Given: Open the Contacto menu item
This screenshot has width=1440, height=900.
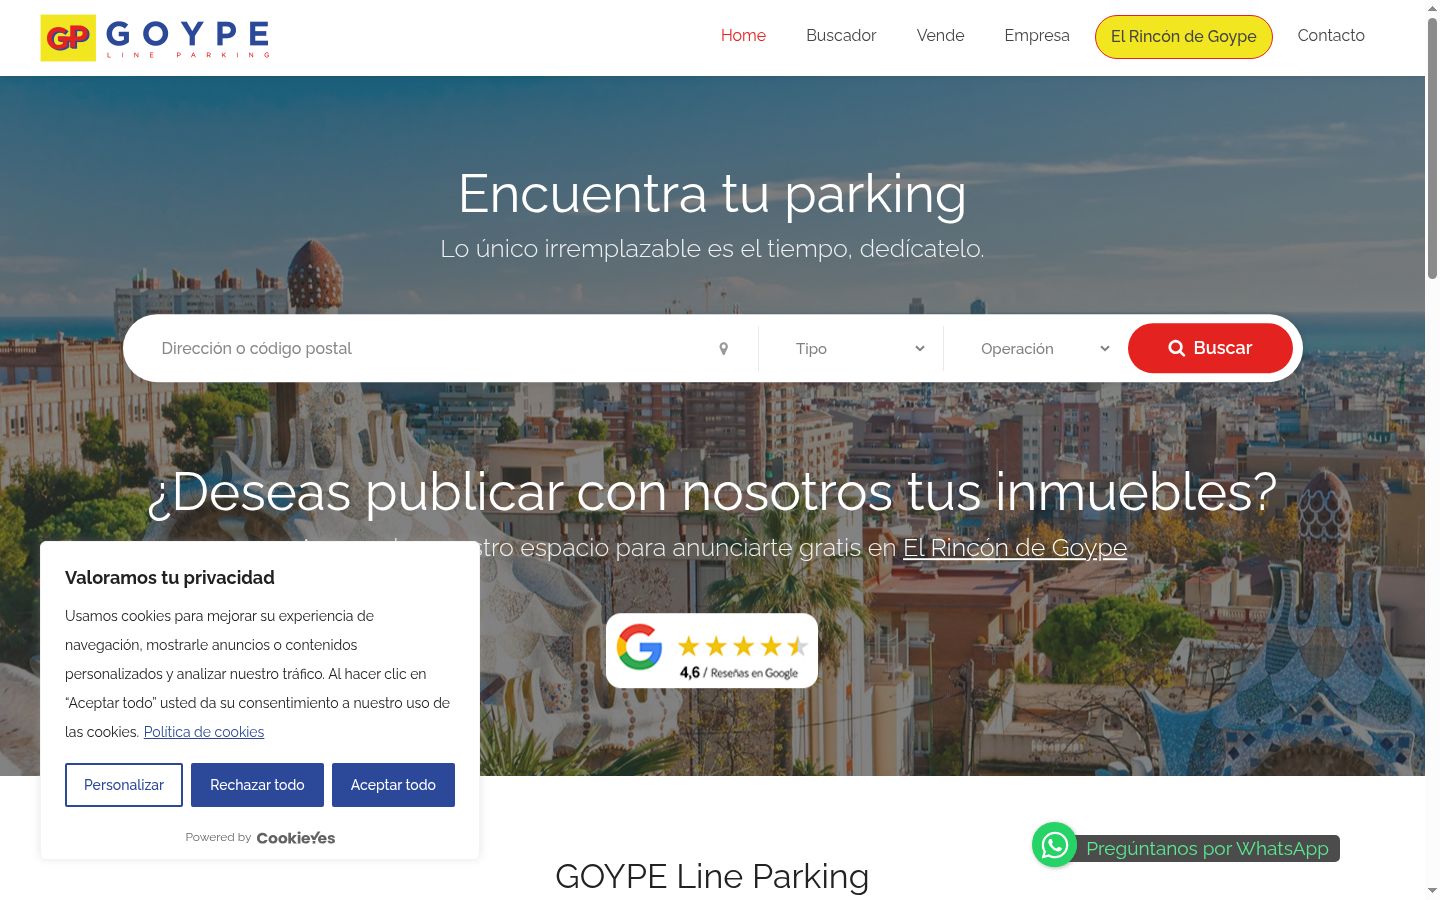Looking at the screenshot, I should (1331, 36).
